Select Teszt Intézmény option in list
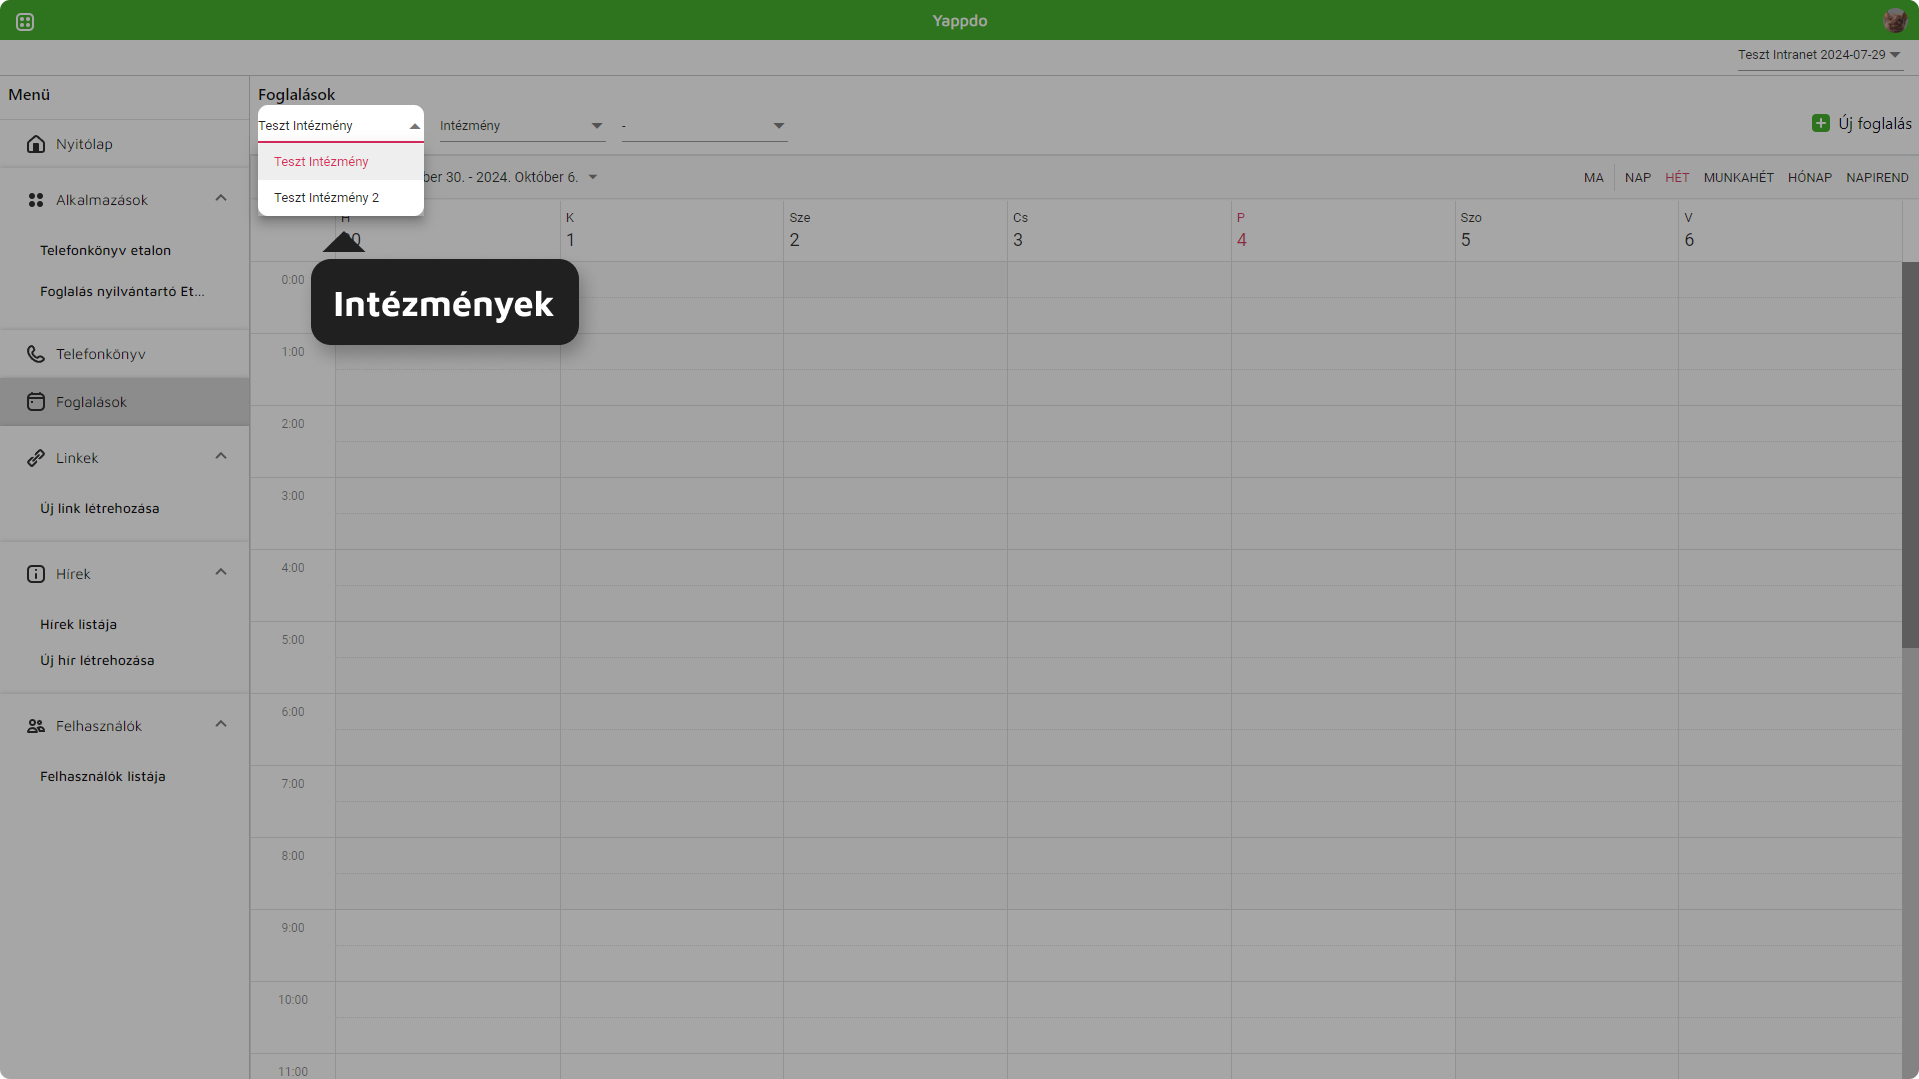1919x1079 pixels. coord(341,162)
